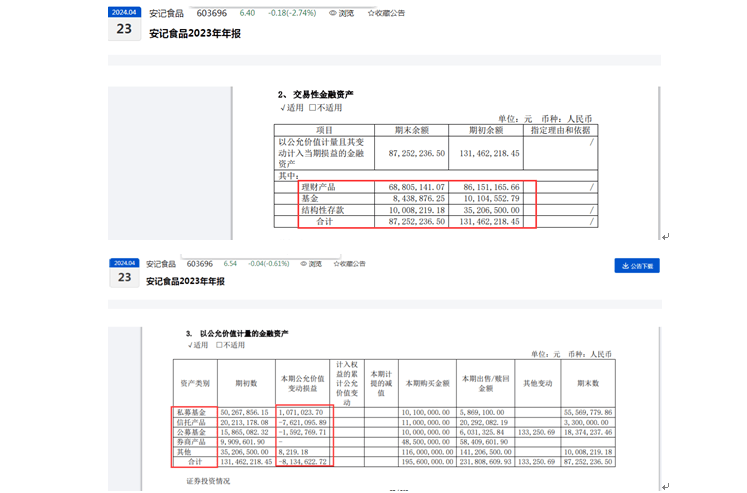Screen dimensions: 747x493
Task: Click the 期初数 column header
Action: pos(246,383)
